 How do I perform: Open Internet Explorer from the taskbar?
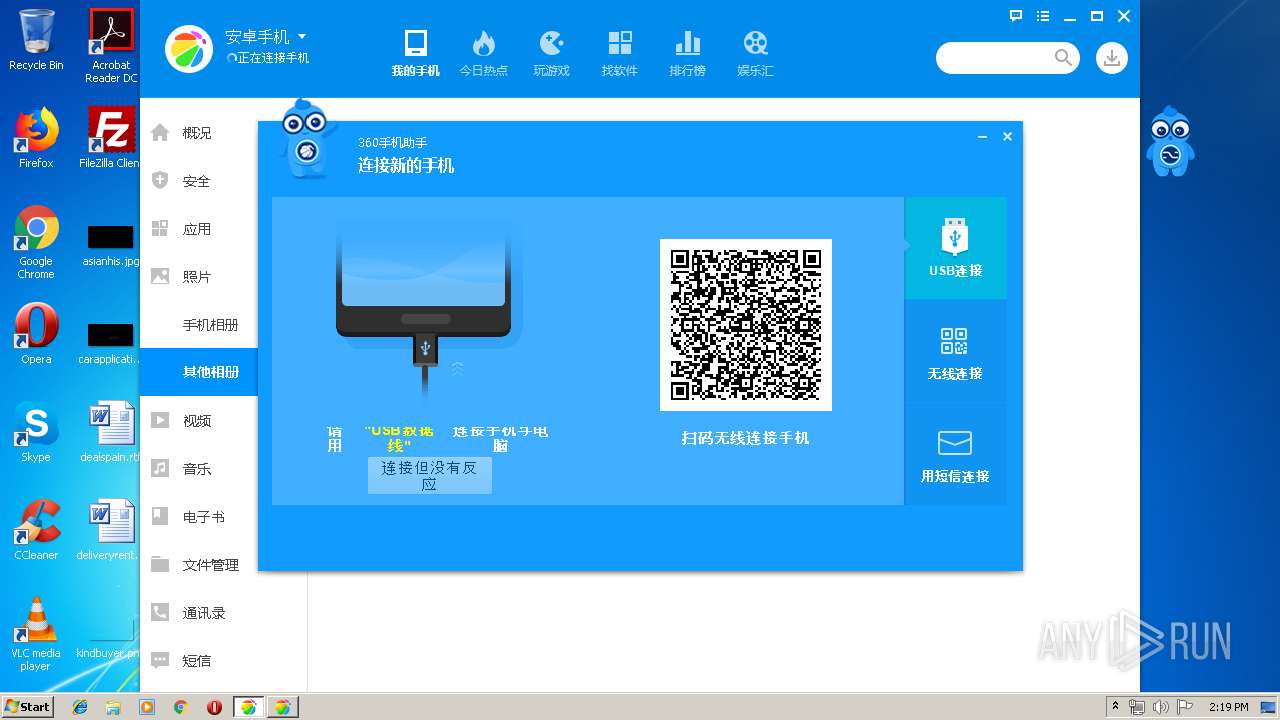[80, 707]
